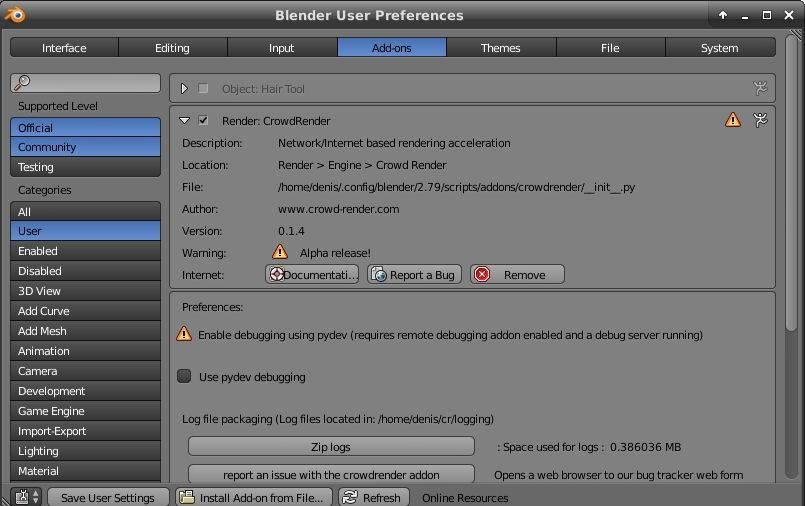This screenshot has width=805, height=506.
Task: Select the Material category
Action: 85,471
